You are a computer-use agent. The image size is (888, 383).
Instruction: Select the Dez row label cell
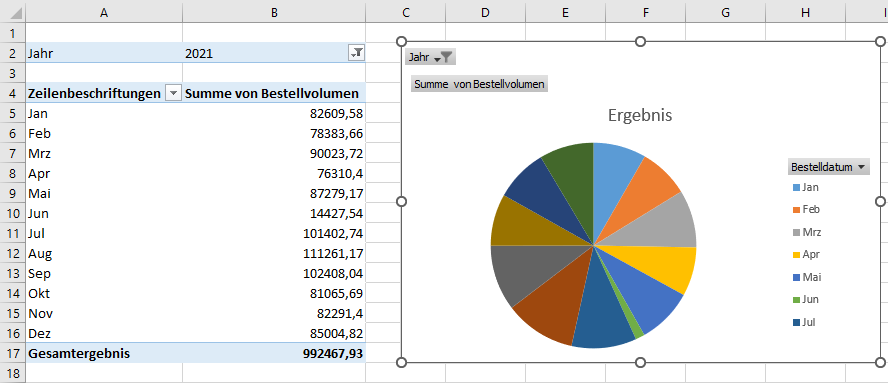point(104,333)
